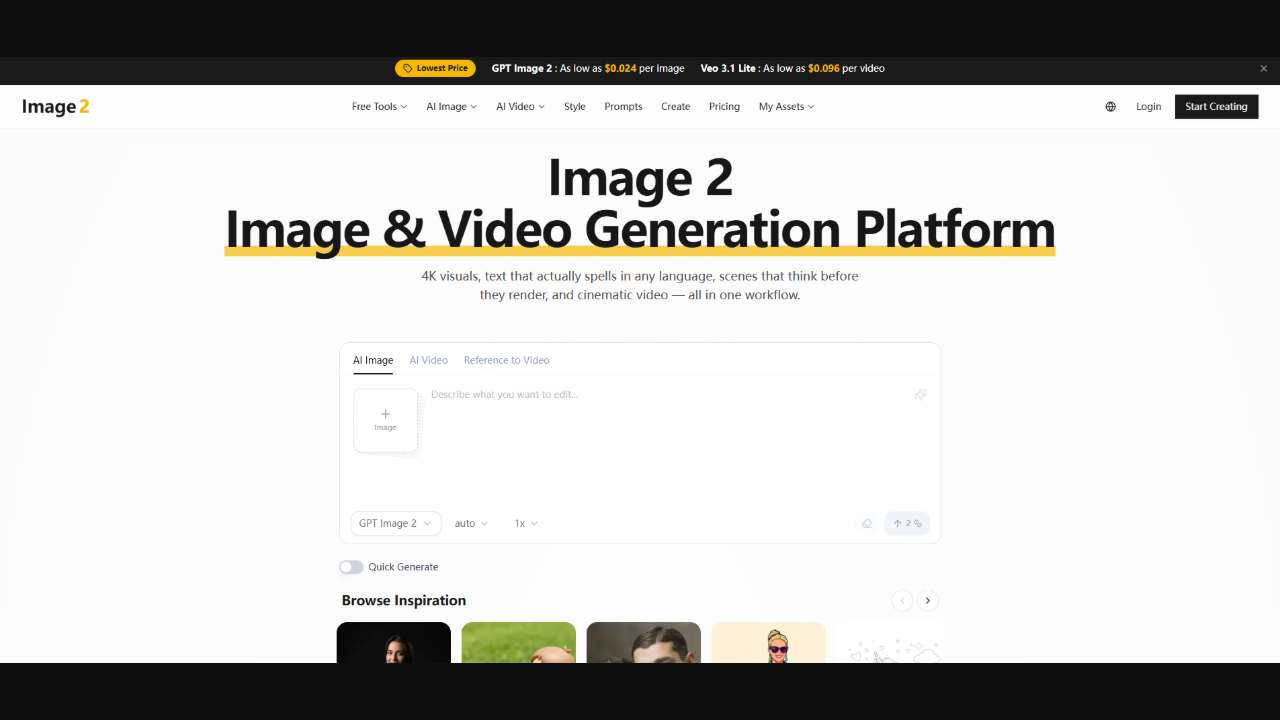The image size is (1280, 720).
Task: Select the AI Image tab
Action: [373, 360]
